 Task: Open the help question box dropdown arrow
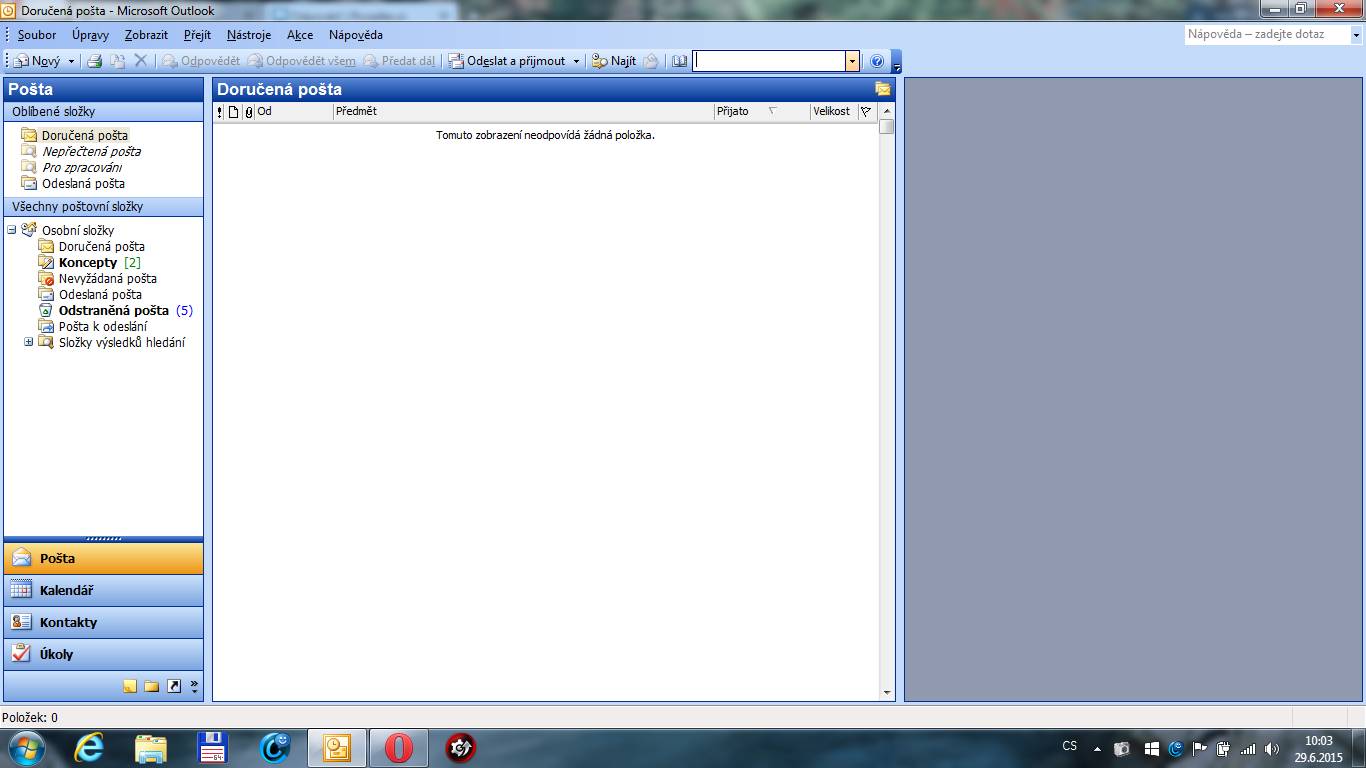1357,34
